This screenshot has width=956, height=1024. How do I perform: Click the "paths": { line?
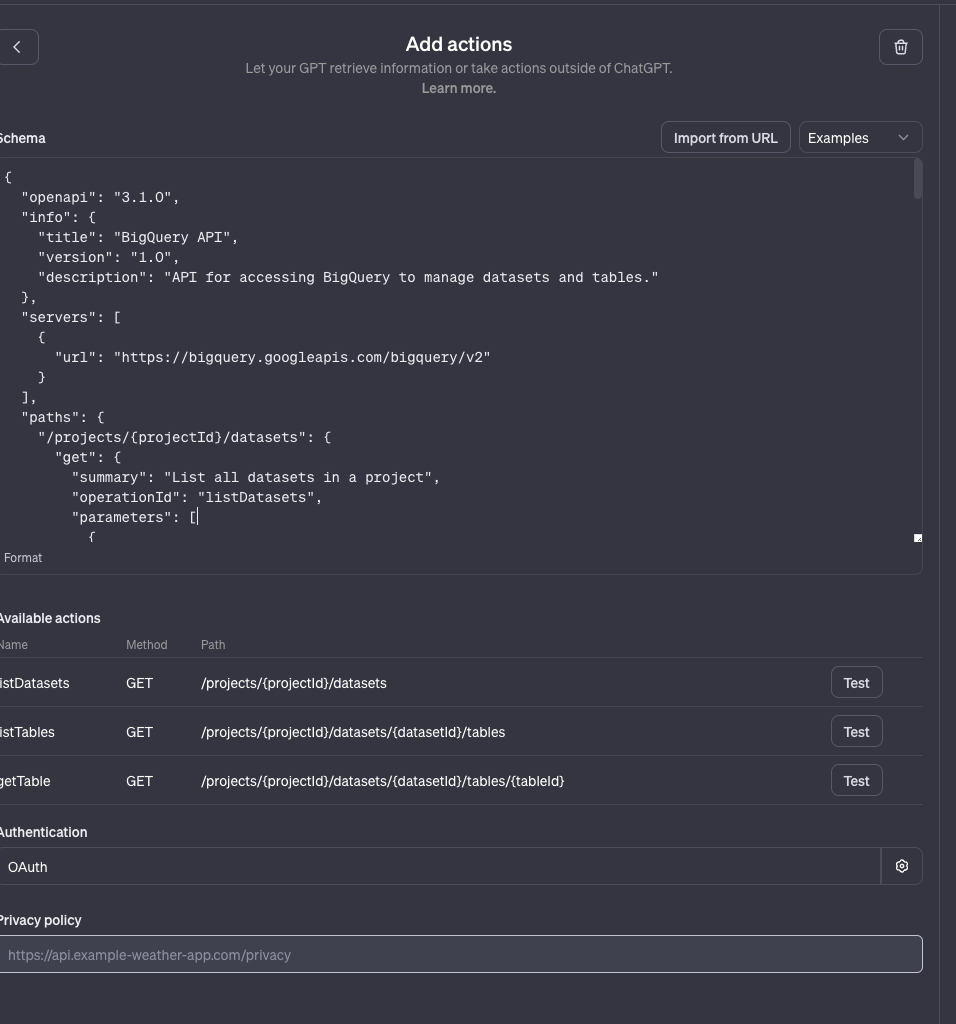[x=63, y=417]
